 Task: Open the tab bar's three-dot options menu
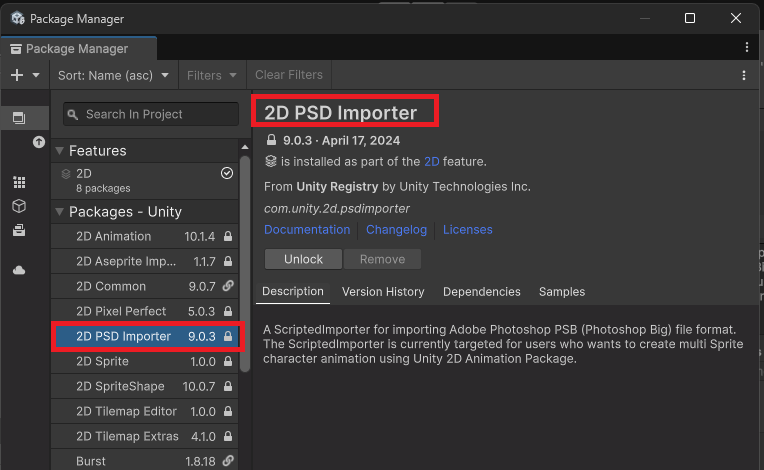pos(746,47)
